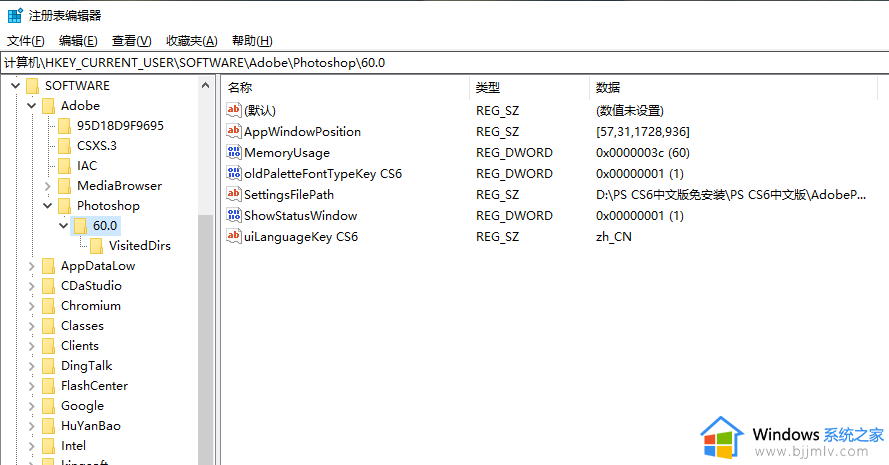This screenshot has height=465, width=889.
Task: Click the MediaBrowser folder icon
Action: (x=65, y=186)
